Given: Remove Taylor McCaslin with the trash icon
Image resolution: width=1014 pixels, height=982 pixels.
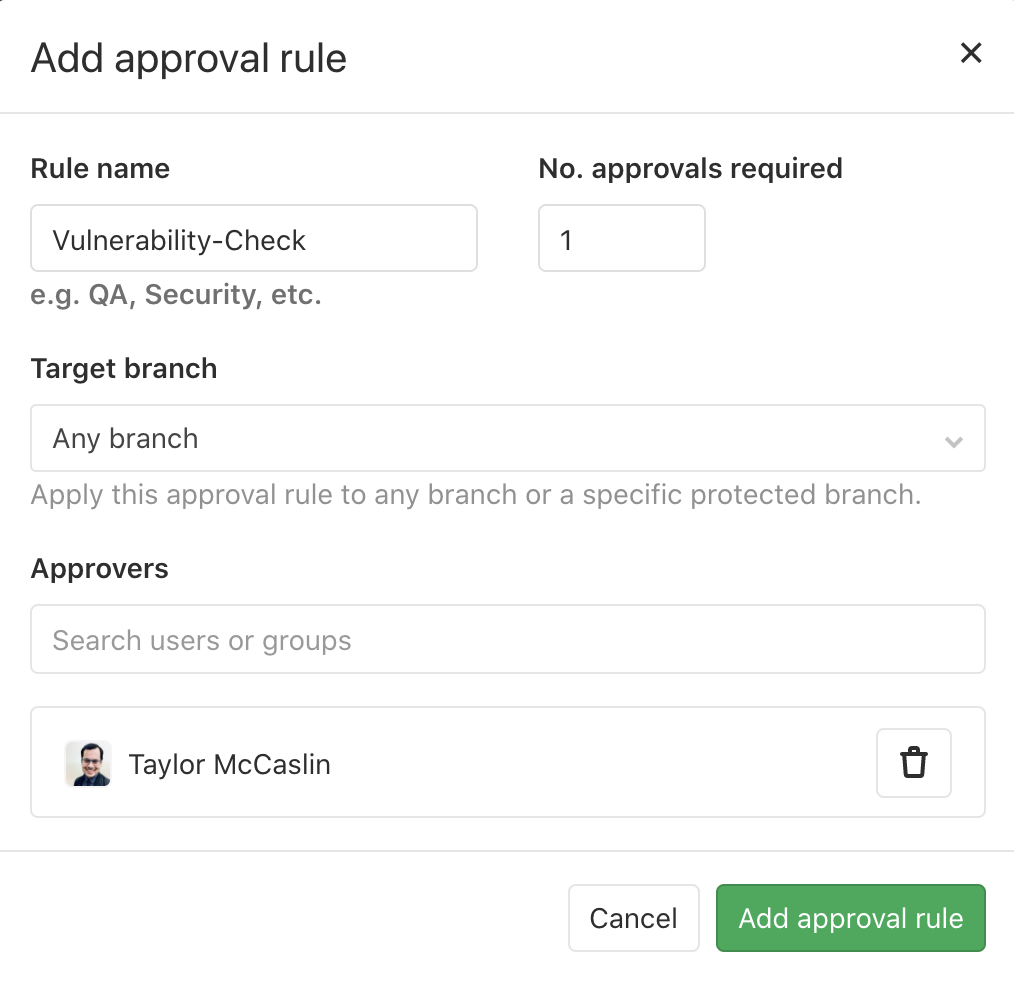Looking at the screenshot, I should point(913,763).
